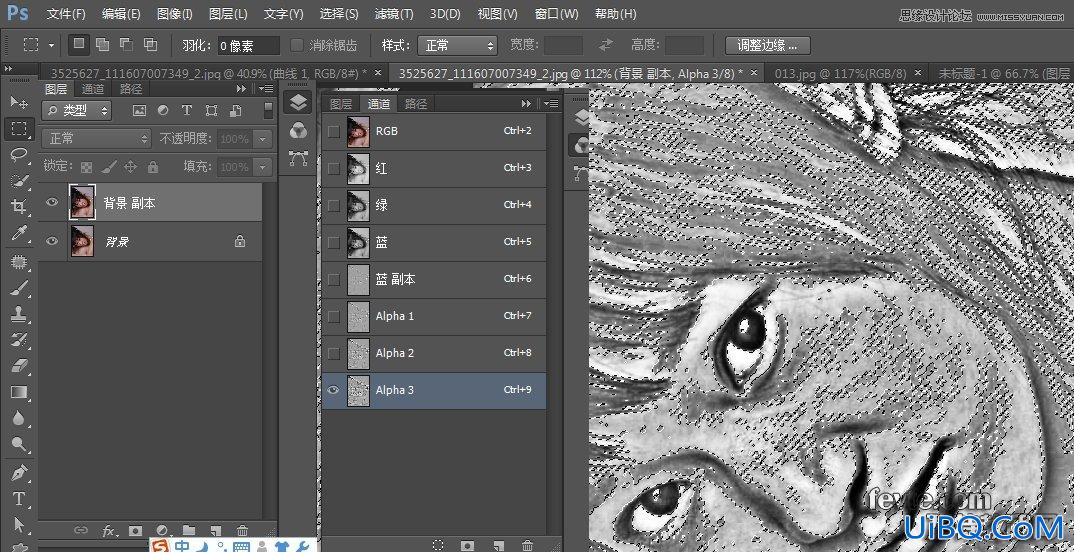This screenshot has width=1074, height=552.
Task: Show the Alpha 2 channel
Action: point(334,353)
